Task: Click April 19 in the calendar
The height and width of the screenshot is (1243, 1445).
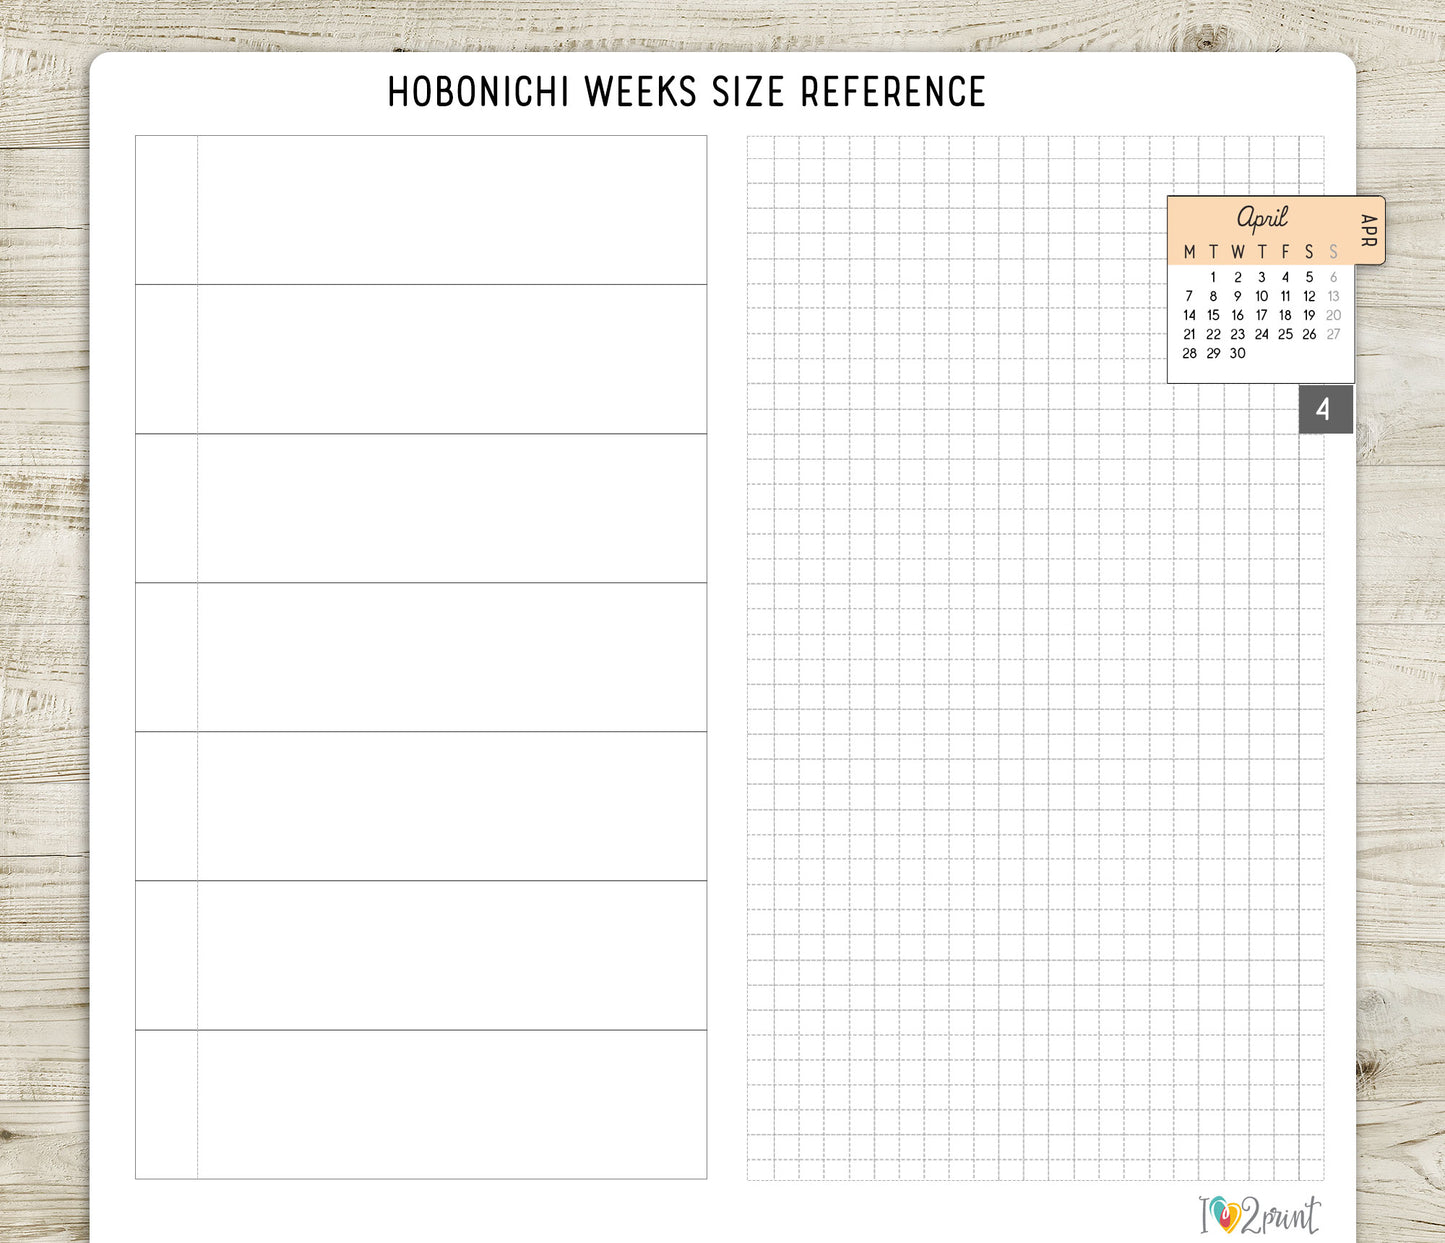Action: point(1309,316)
